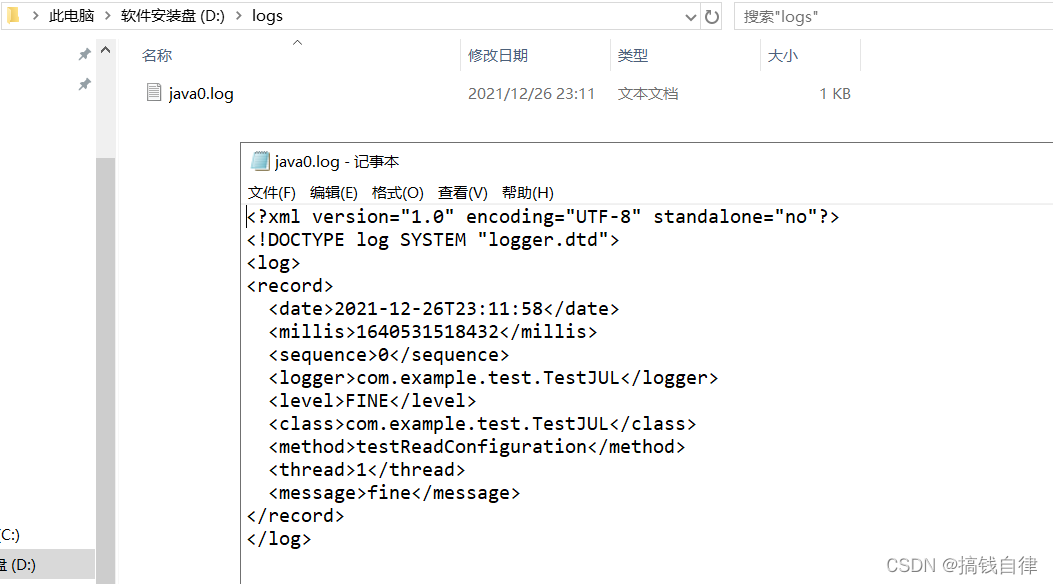
Task: Select the java0.log file icon
Action: tap(154, 93)
